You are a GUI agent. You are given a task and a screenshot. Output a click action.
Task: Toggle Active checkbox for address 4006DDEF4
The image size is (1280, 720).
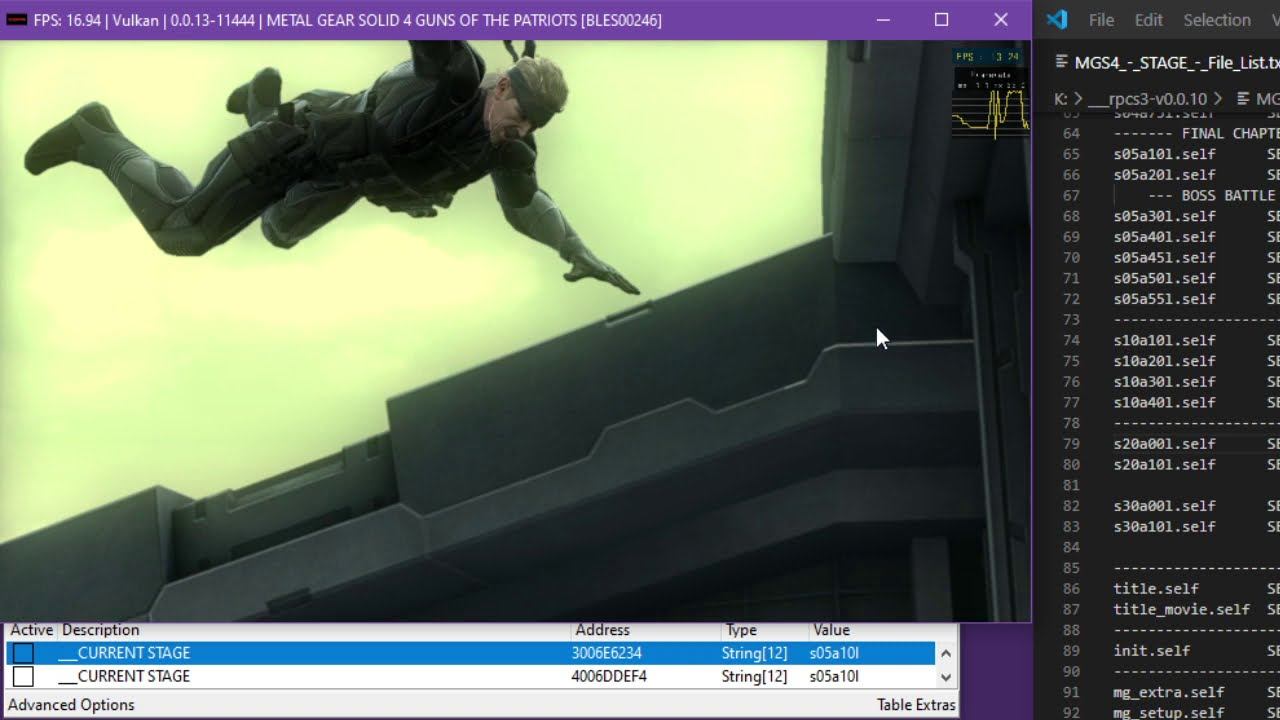(23, 677)
